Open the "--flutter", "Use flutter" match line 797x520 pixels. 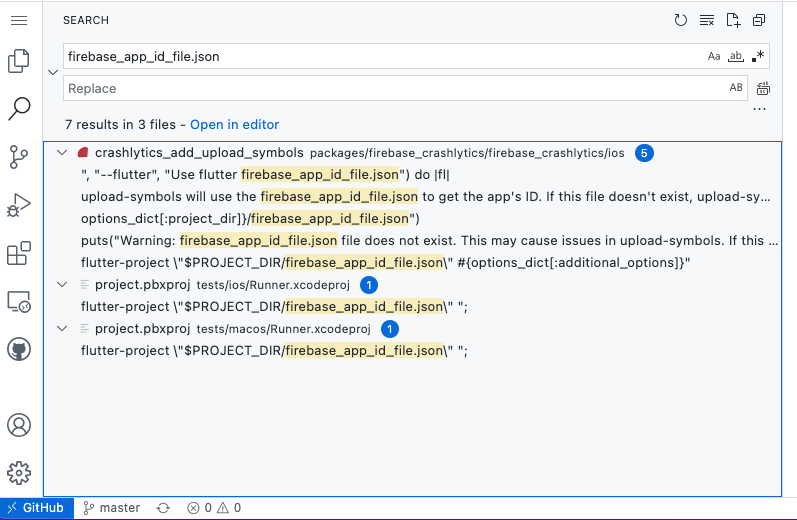click(x=412, y=175)
